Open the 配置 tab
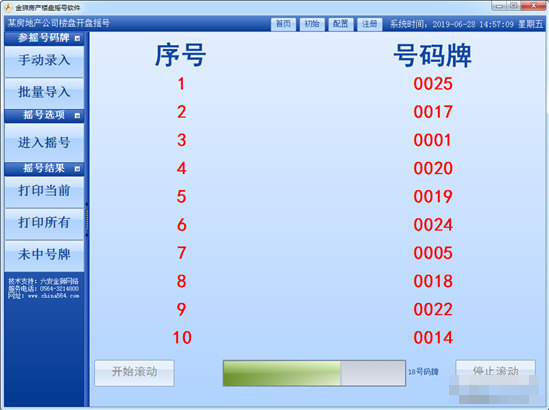 point(341,24)
